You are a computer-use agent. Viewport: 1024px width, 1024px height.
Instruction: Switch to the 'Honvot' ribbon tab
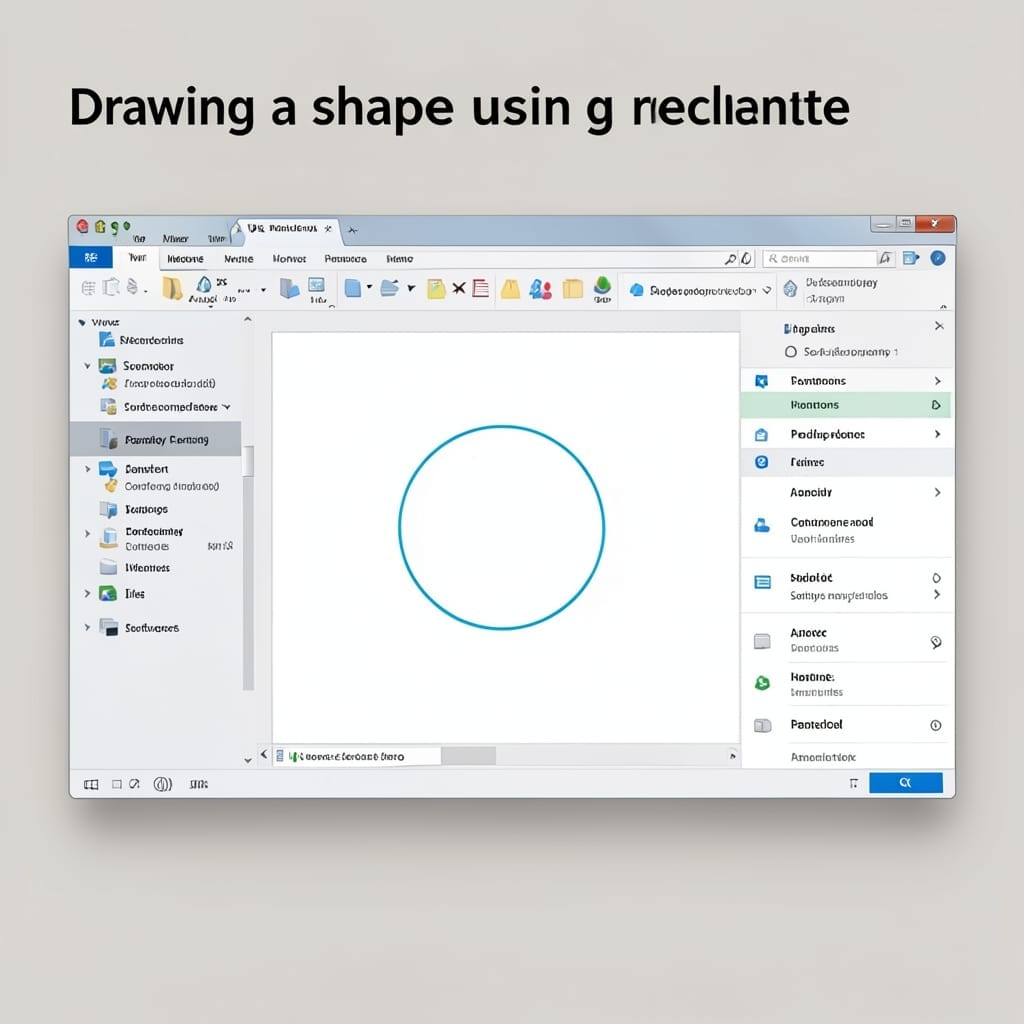click(289, 259)
